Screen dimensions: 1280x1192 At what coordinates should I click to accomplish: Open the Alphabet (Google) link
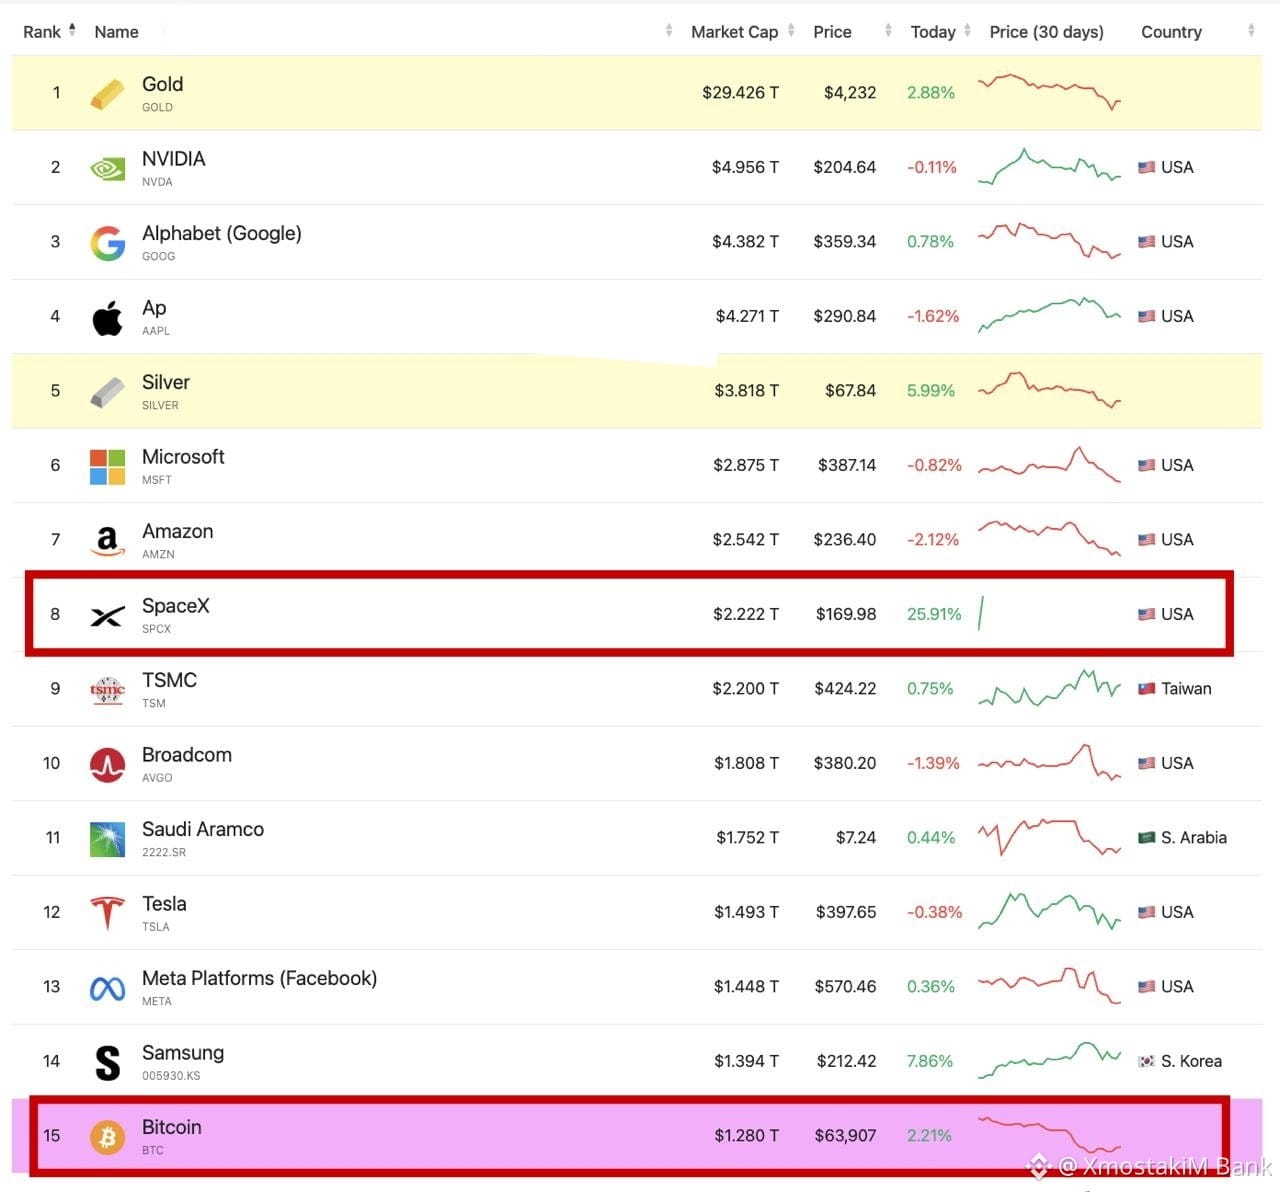222,233
